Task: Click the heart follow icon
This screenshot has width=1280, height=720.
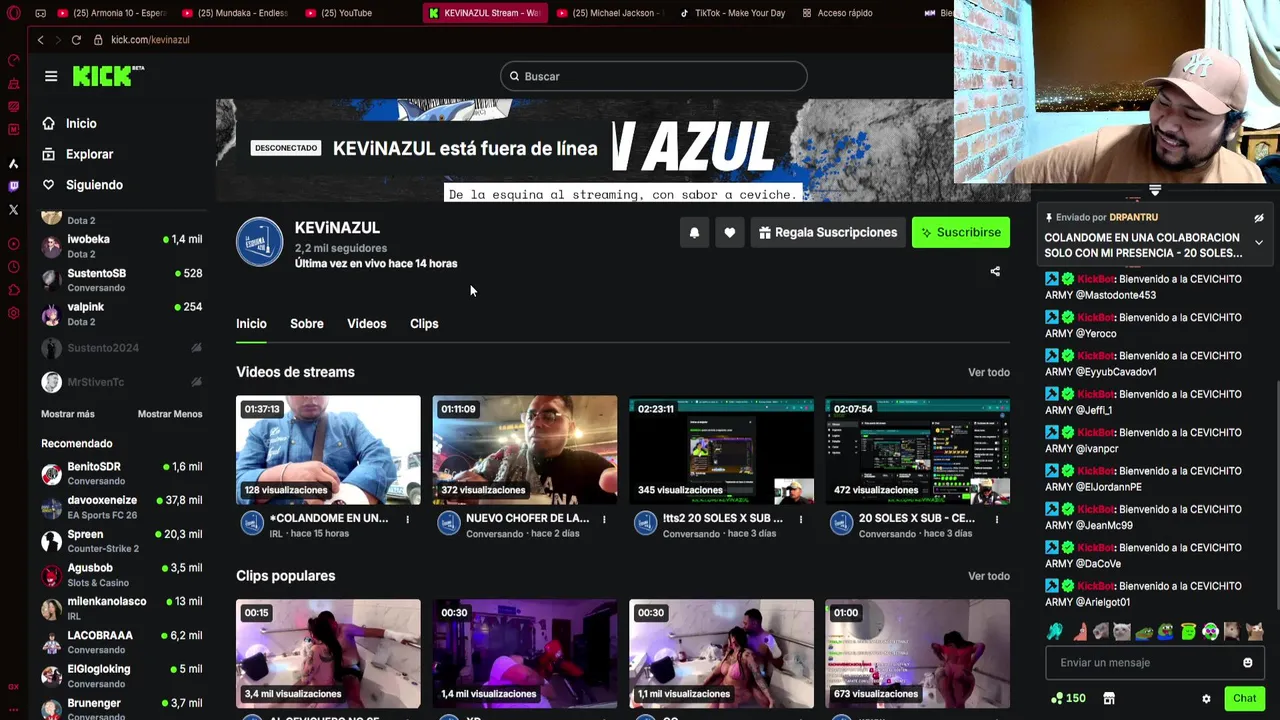Action: point(730,232)
